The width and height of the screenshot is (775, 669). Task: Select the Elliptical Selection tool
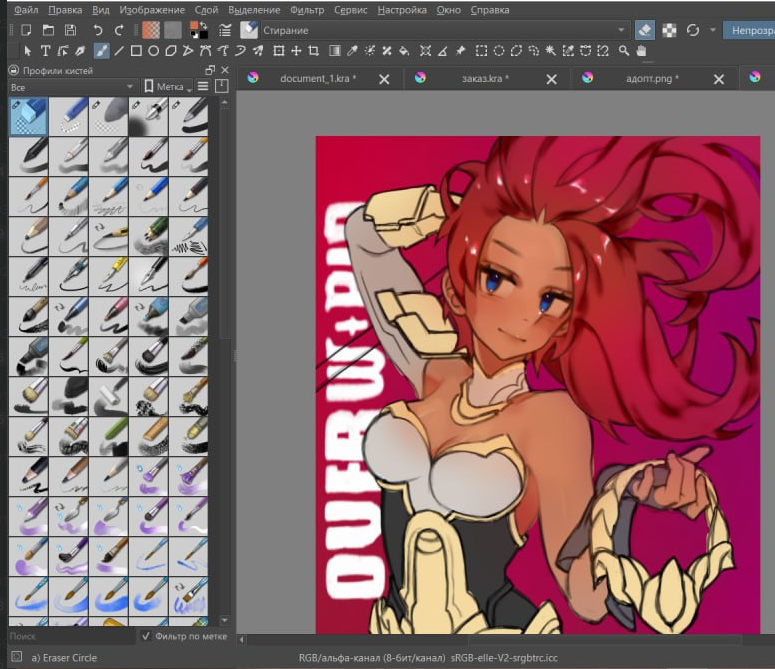(499, 51)
